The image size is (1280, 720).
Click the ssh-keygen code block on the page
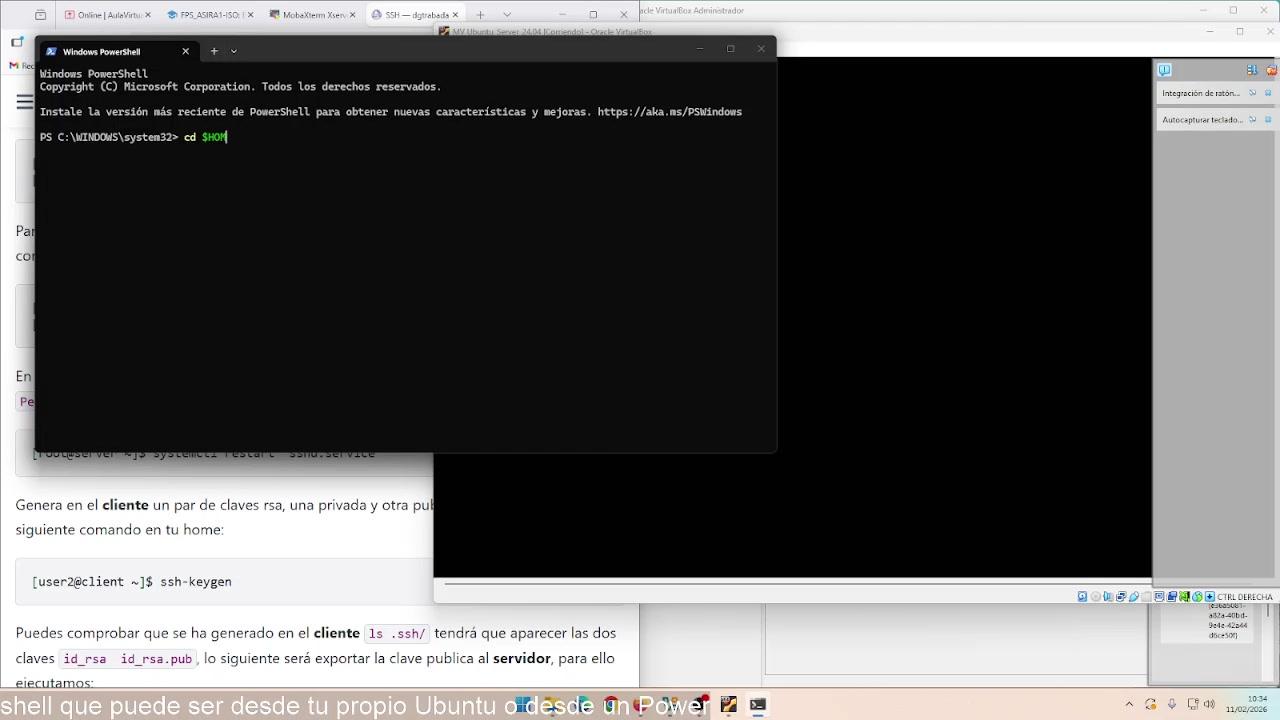224,581
